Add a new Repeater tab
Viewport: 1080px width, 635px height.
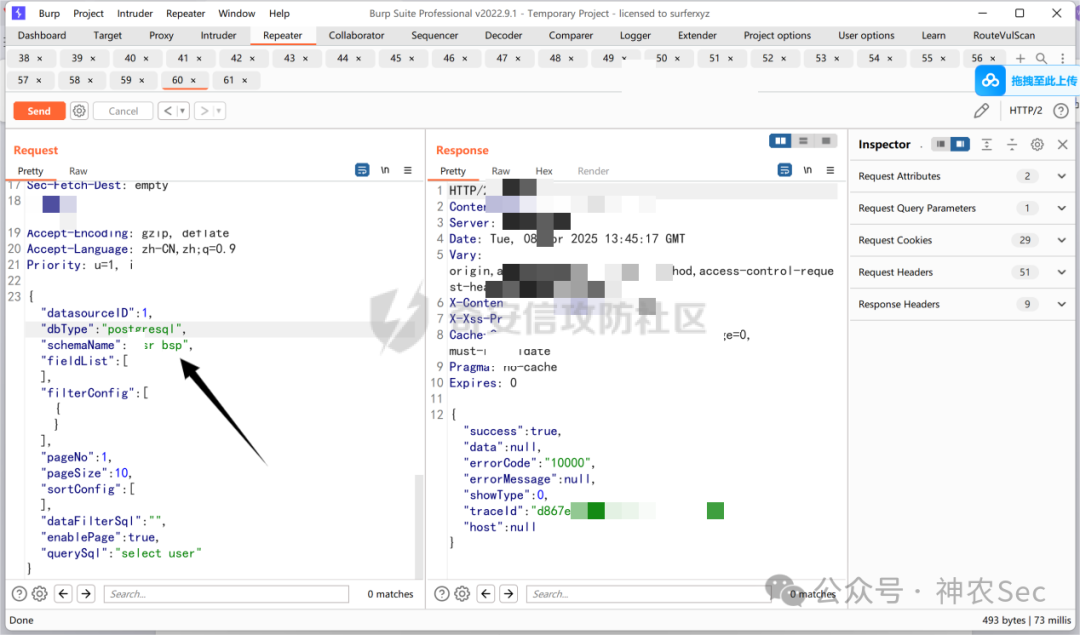1021,59
